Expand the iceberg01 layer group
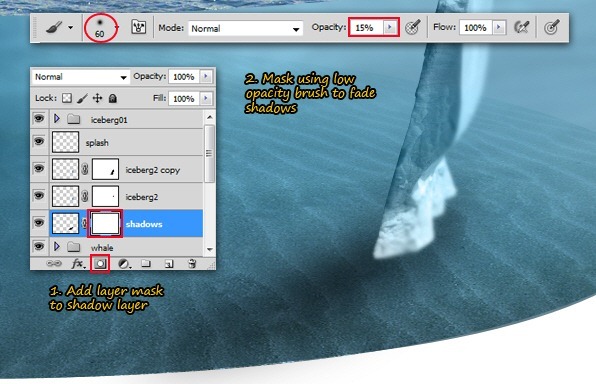Screen dimensions: 596x384 [57, 119]
